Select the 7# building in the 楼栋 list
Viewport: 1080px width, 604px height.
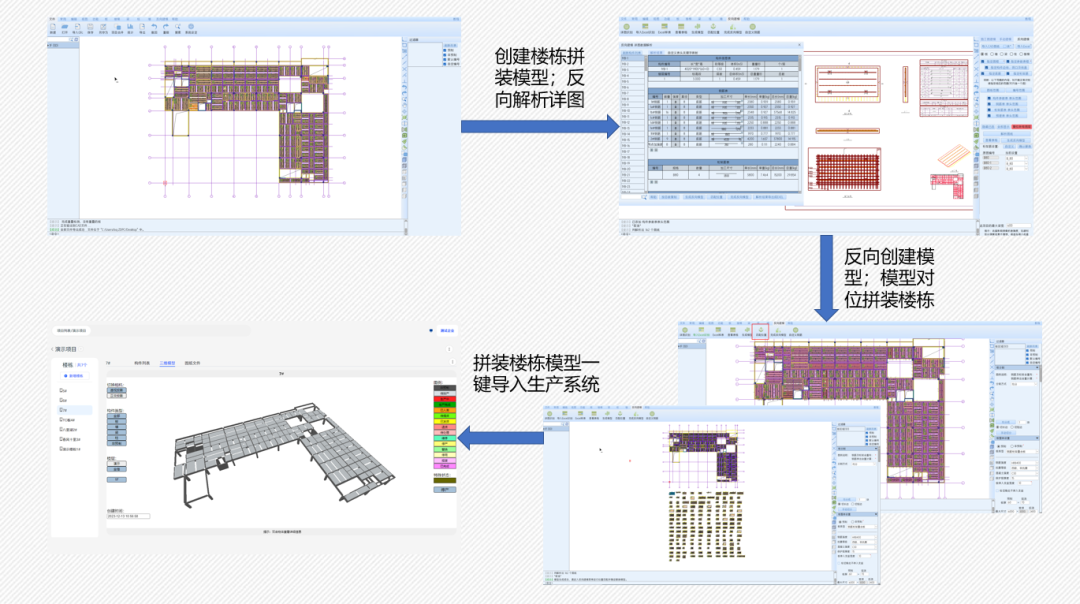64,410
